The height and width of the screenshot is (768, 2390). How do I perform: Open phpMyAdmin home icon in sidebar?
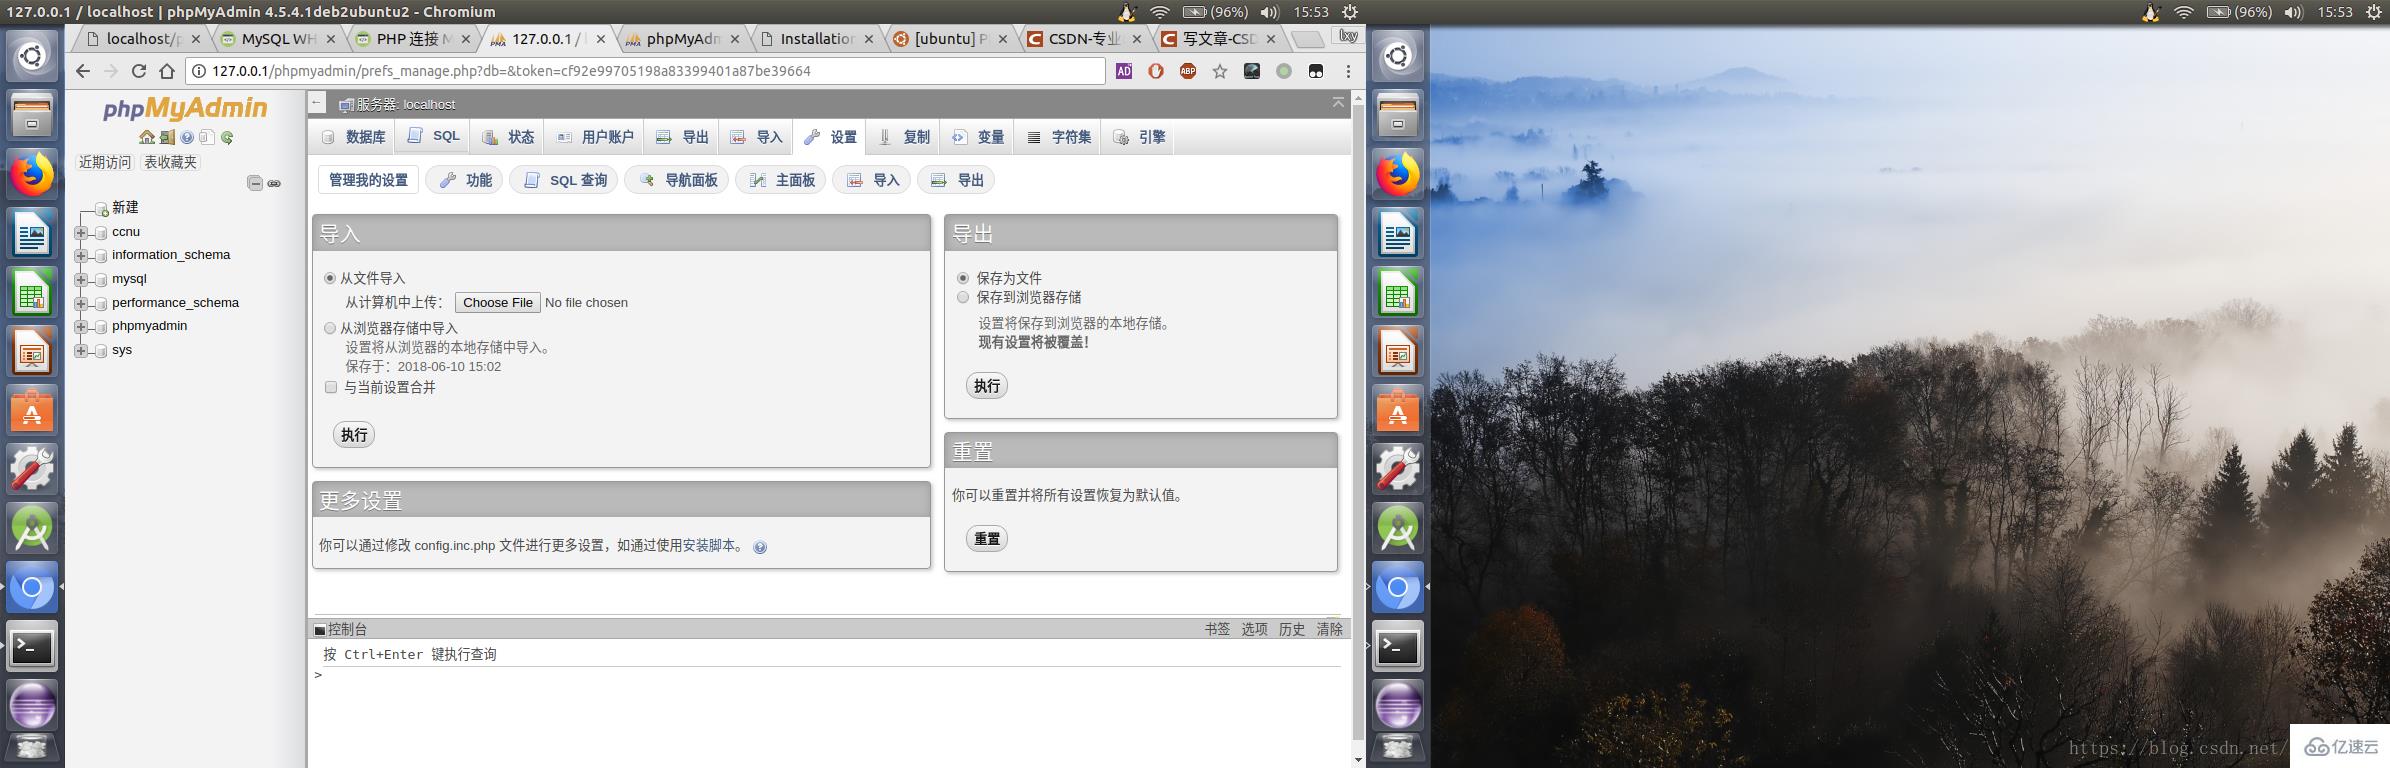(x=147, y=137)
